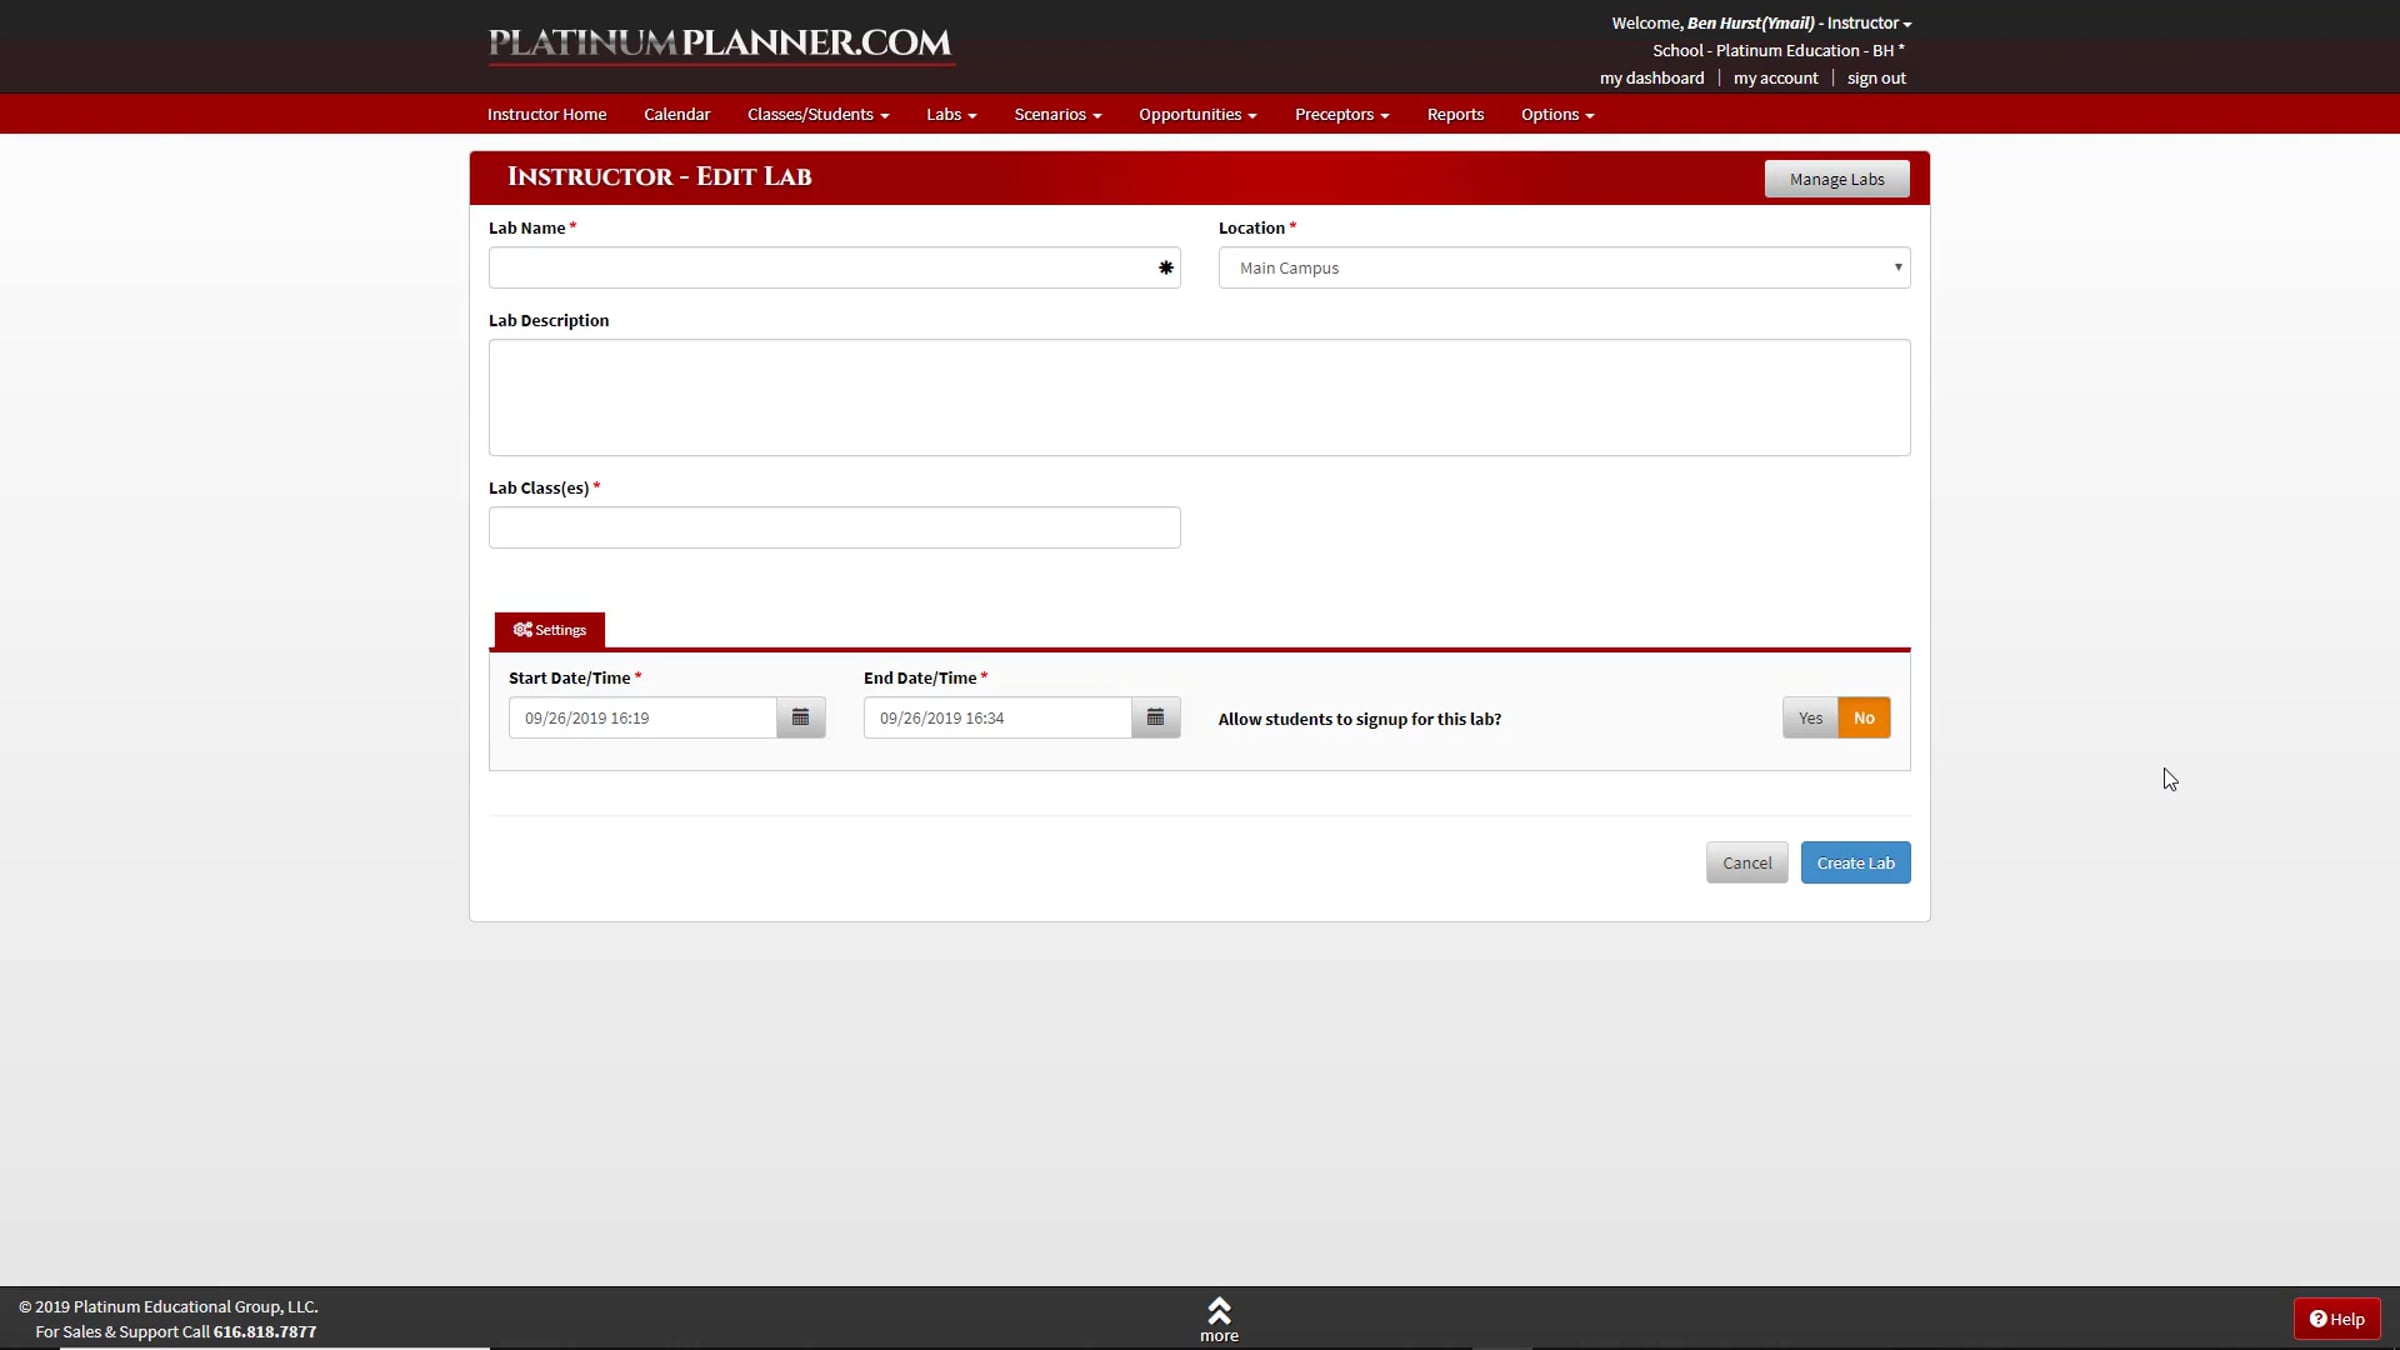Viewport: 2400px width, 1350px height.
Task: Open the Reports menu item
Action: pos(1454,114)
